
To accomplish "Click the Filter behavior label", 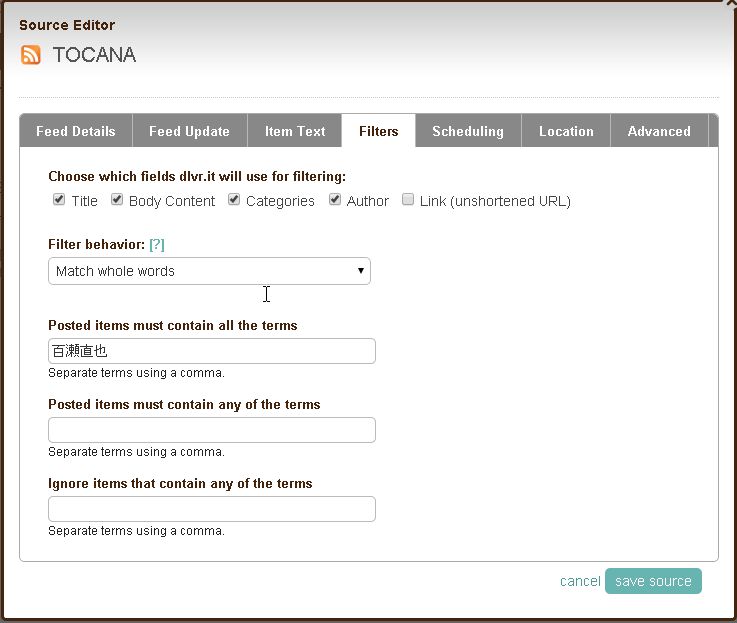I will [96, 244].
